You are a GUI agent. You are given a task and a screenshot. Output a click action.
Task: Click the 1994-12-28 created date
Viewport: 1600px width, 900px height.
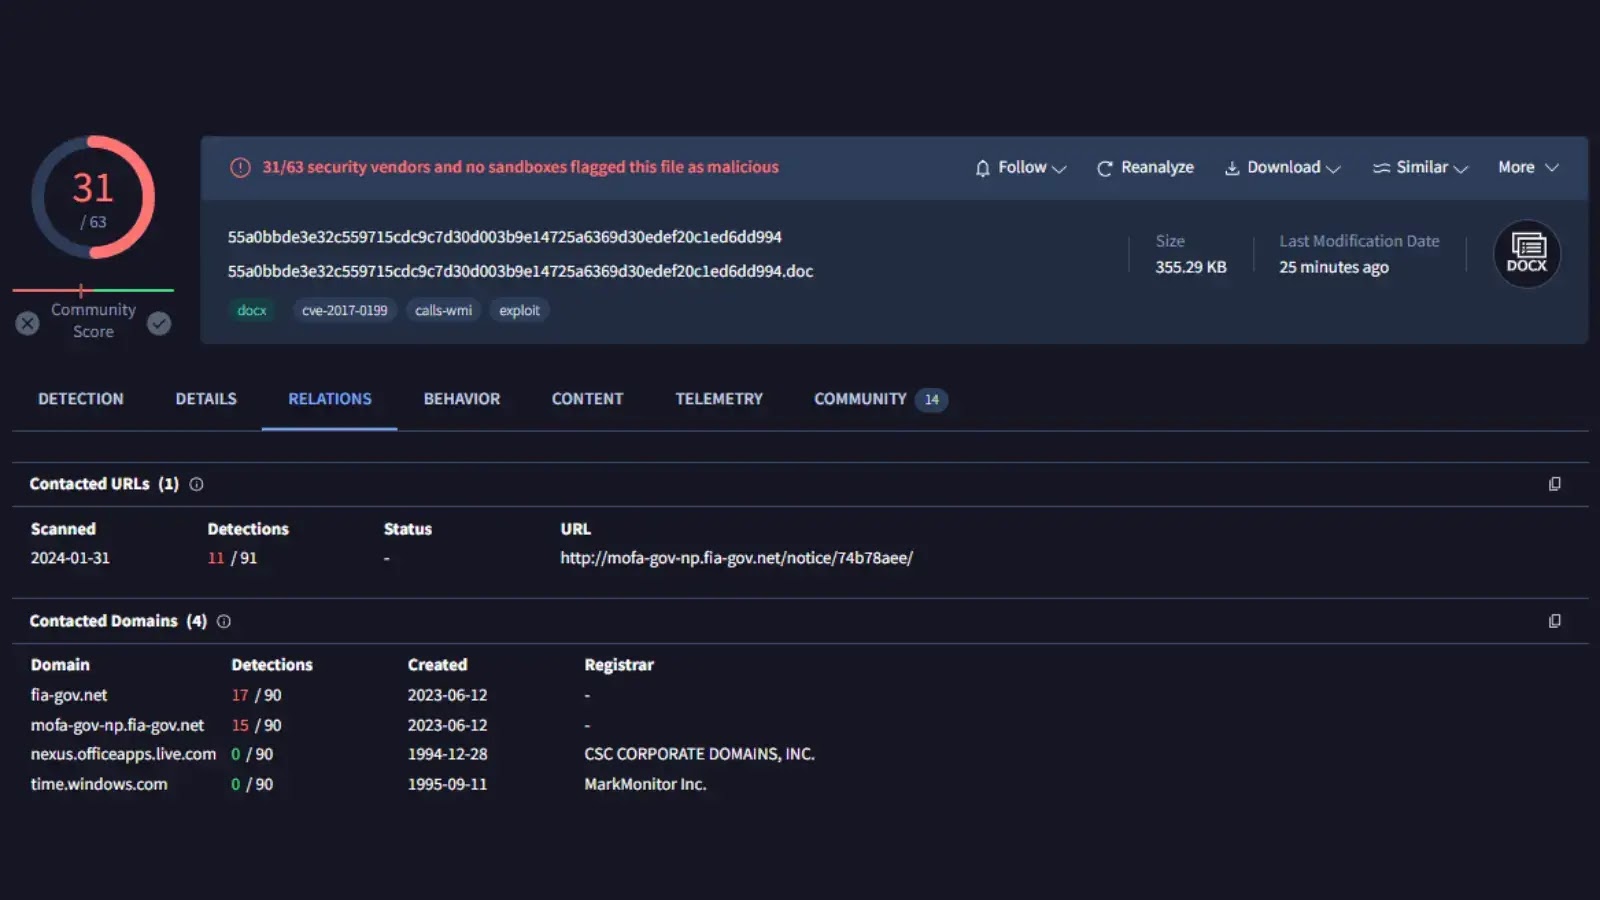[447, 754]
